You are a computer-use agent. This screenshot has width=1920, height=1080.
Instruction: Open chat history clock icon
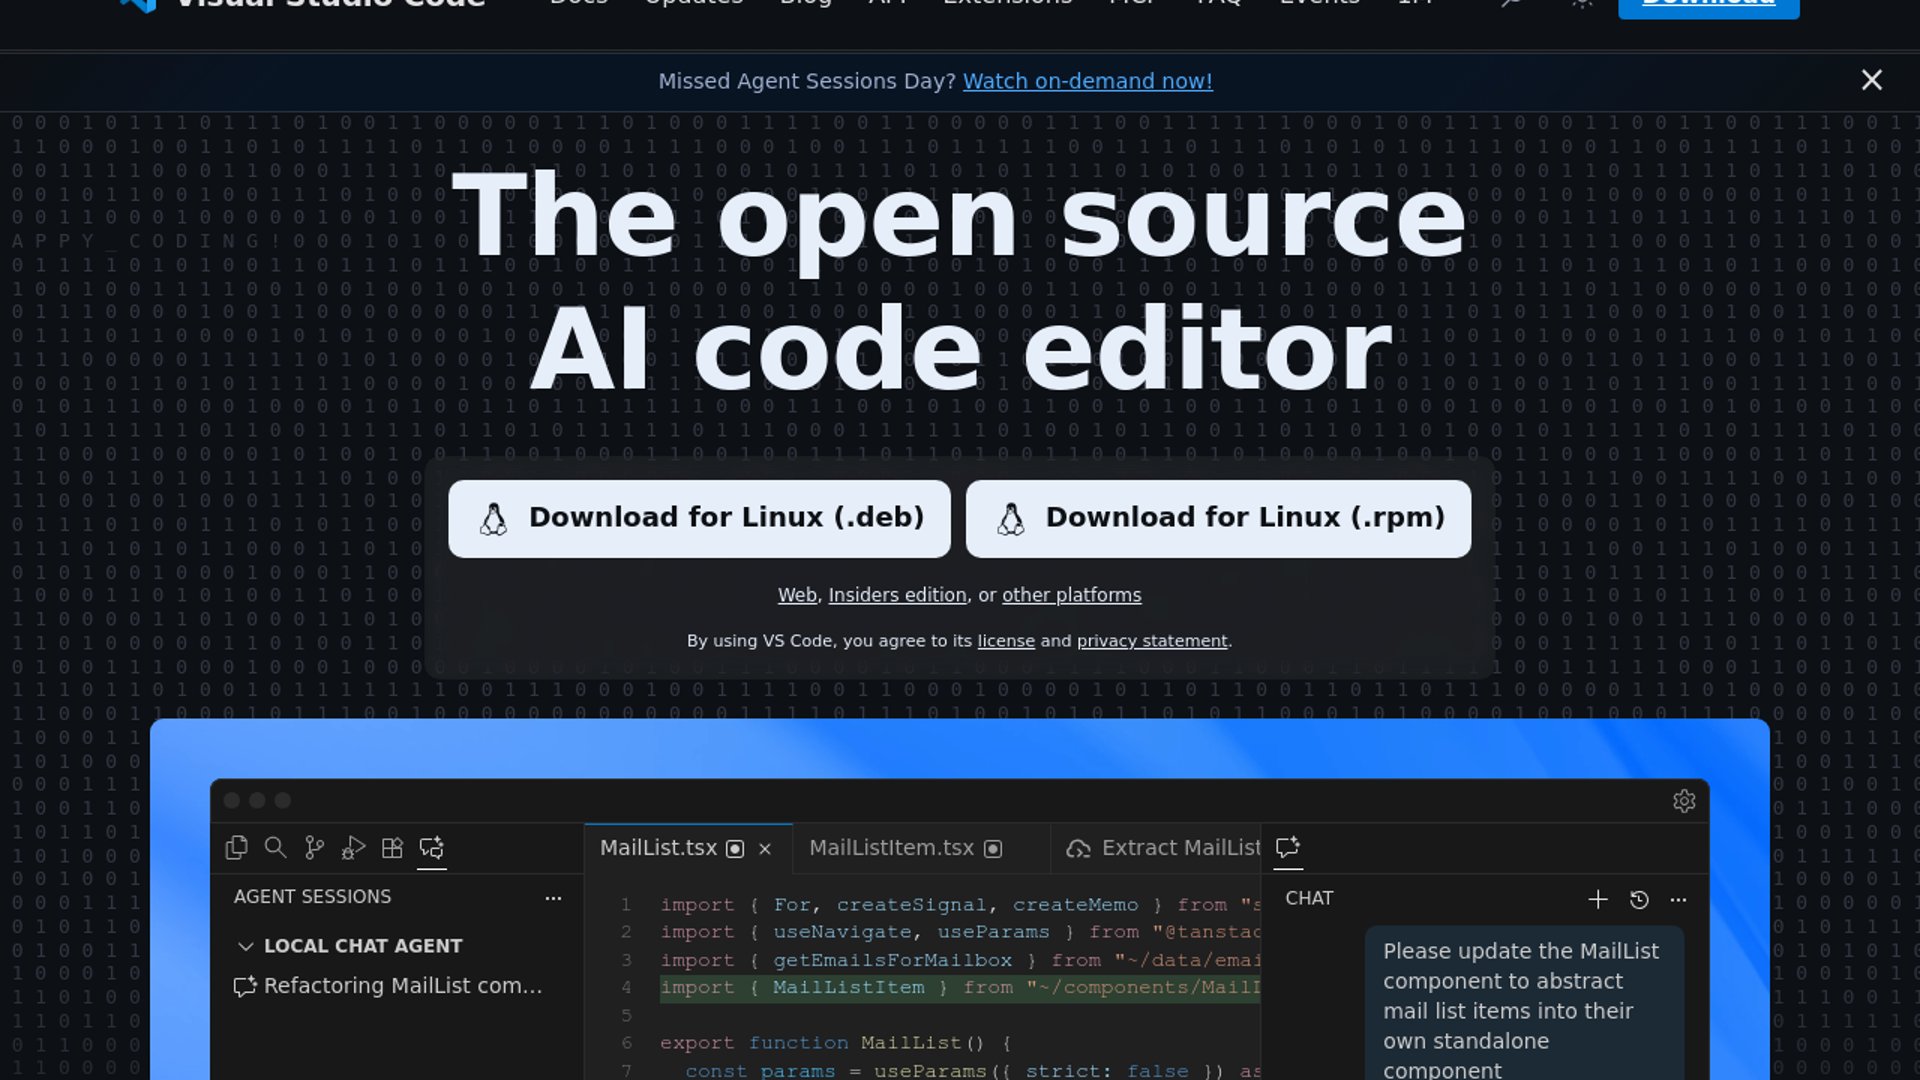coord(1639,899)
